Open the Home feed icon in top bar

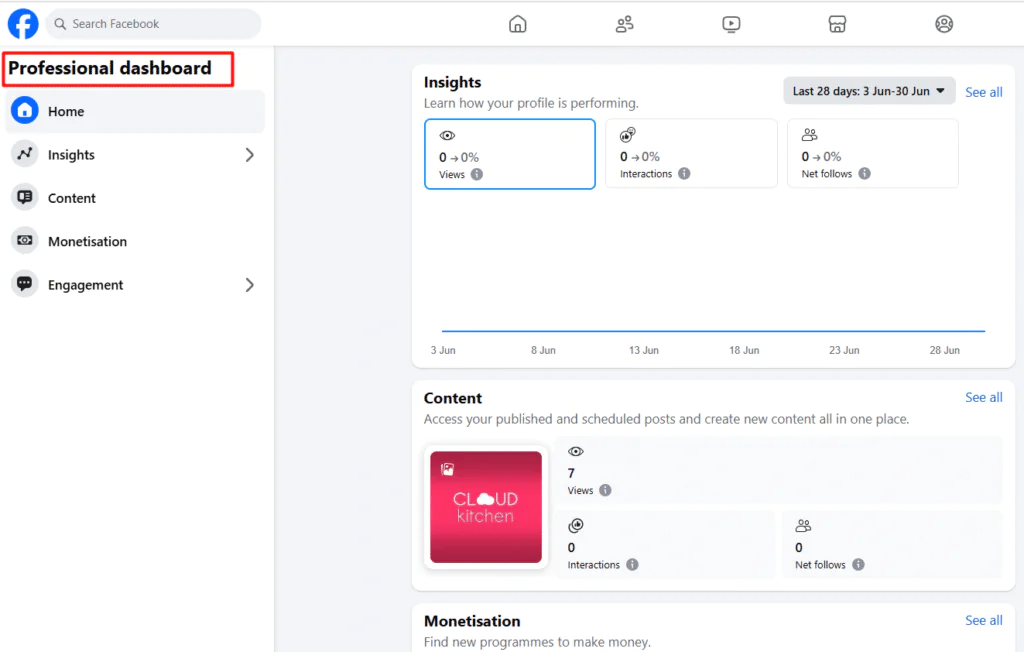[518, 24]
